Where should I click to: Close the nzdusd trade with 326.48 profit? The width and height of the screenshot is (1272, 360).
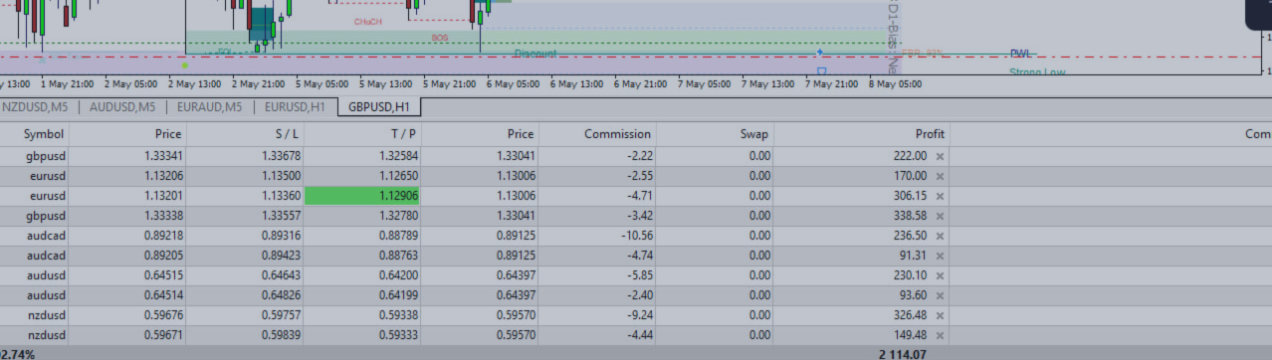940,316
